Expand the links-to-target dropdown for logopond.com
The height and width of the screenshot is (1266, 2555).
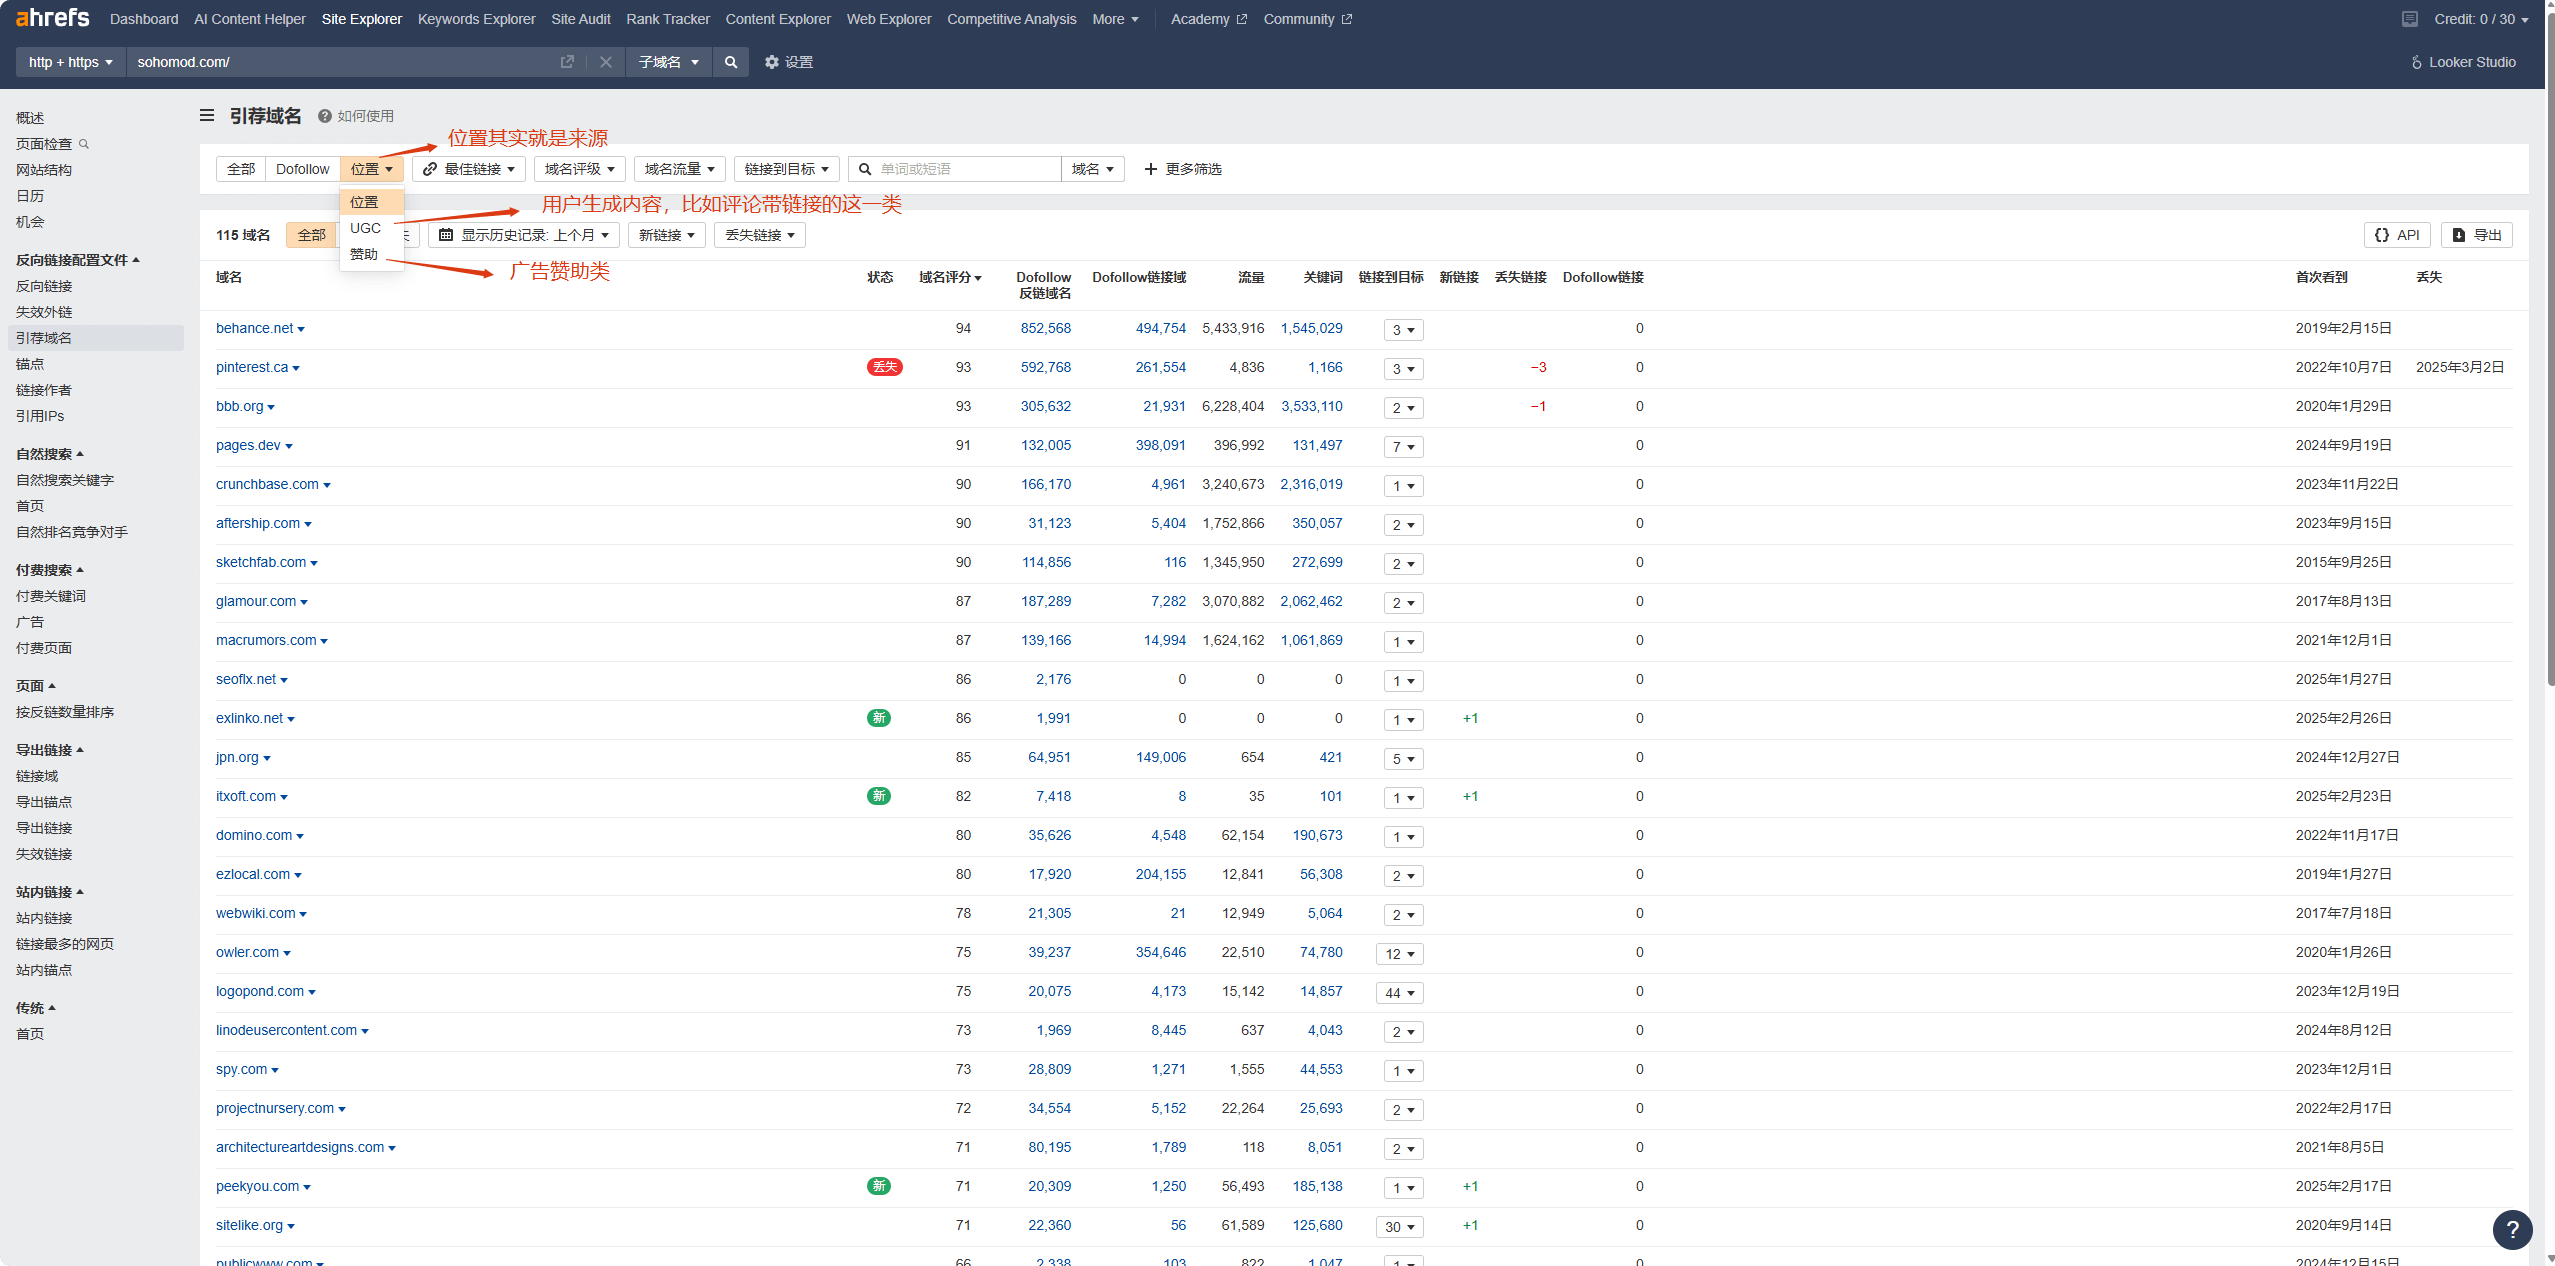coord(1398,993)
